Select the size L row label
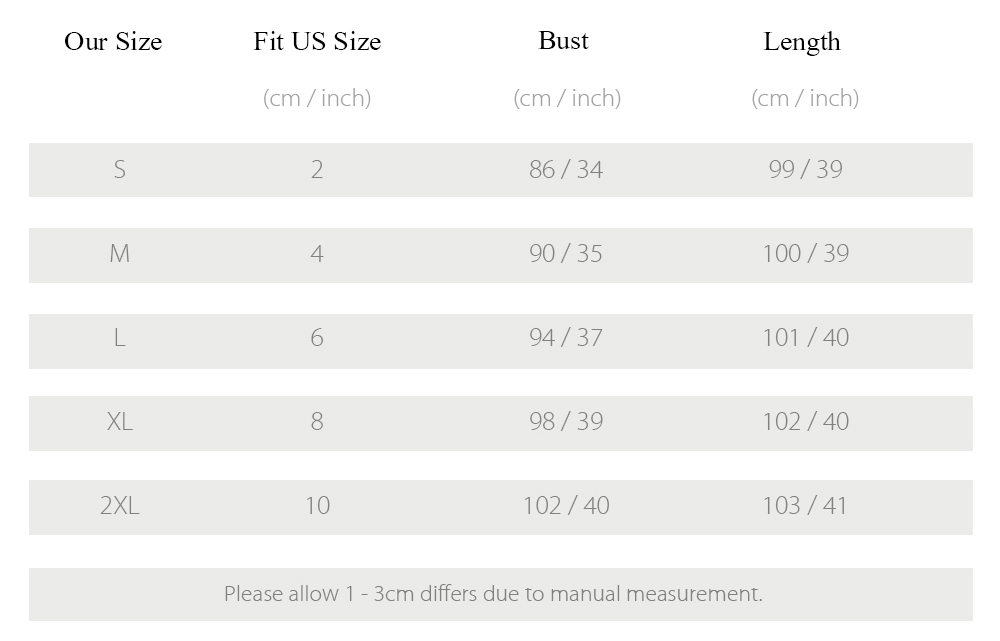Viewport: 1000px width, 641px height. point(119,337)
